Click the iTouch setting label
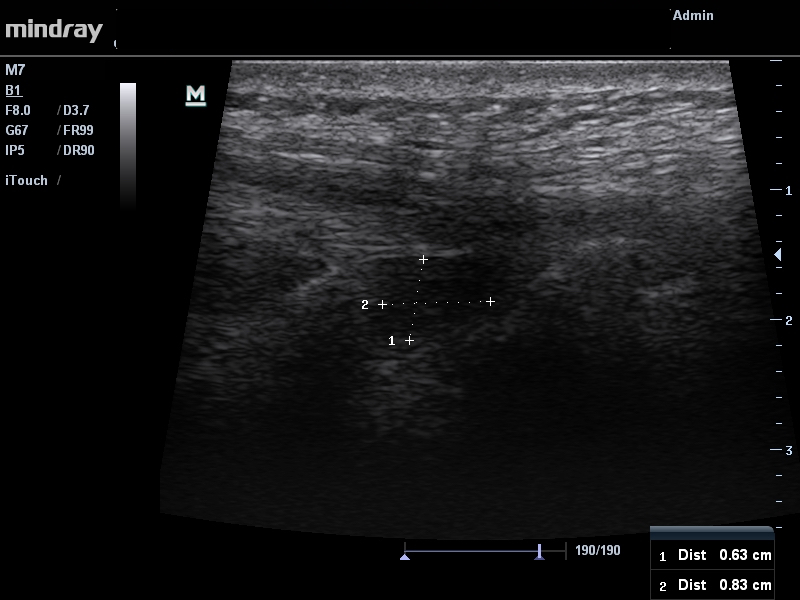This screenshot has height=600, width=800. click(x=27, y=180)
